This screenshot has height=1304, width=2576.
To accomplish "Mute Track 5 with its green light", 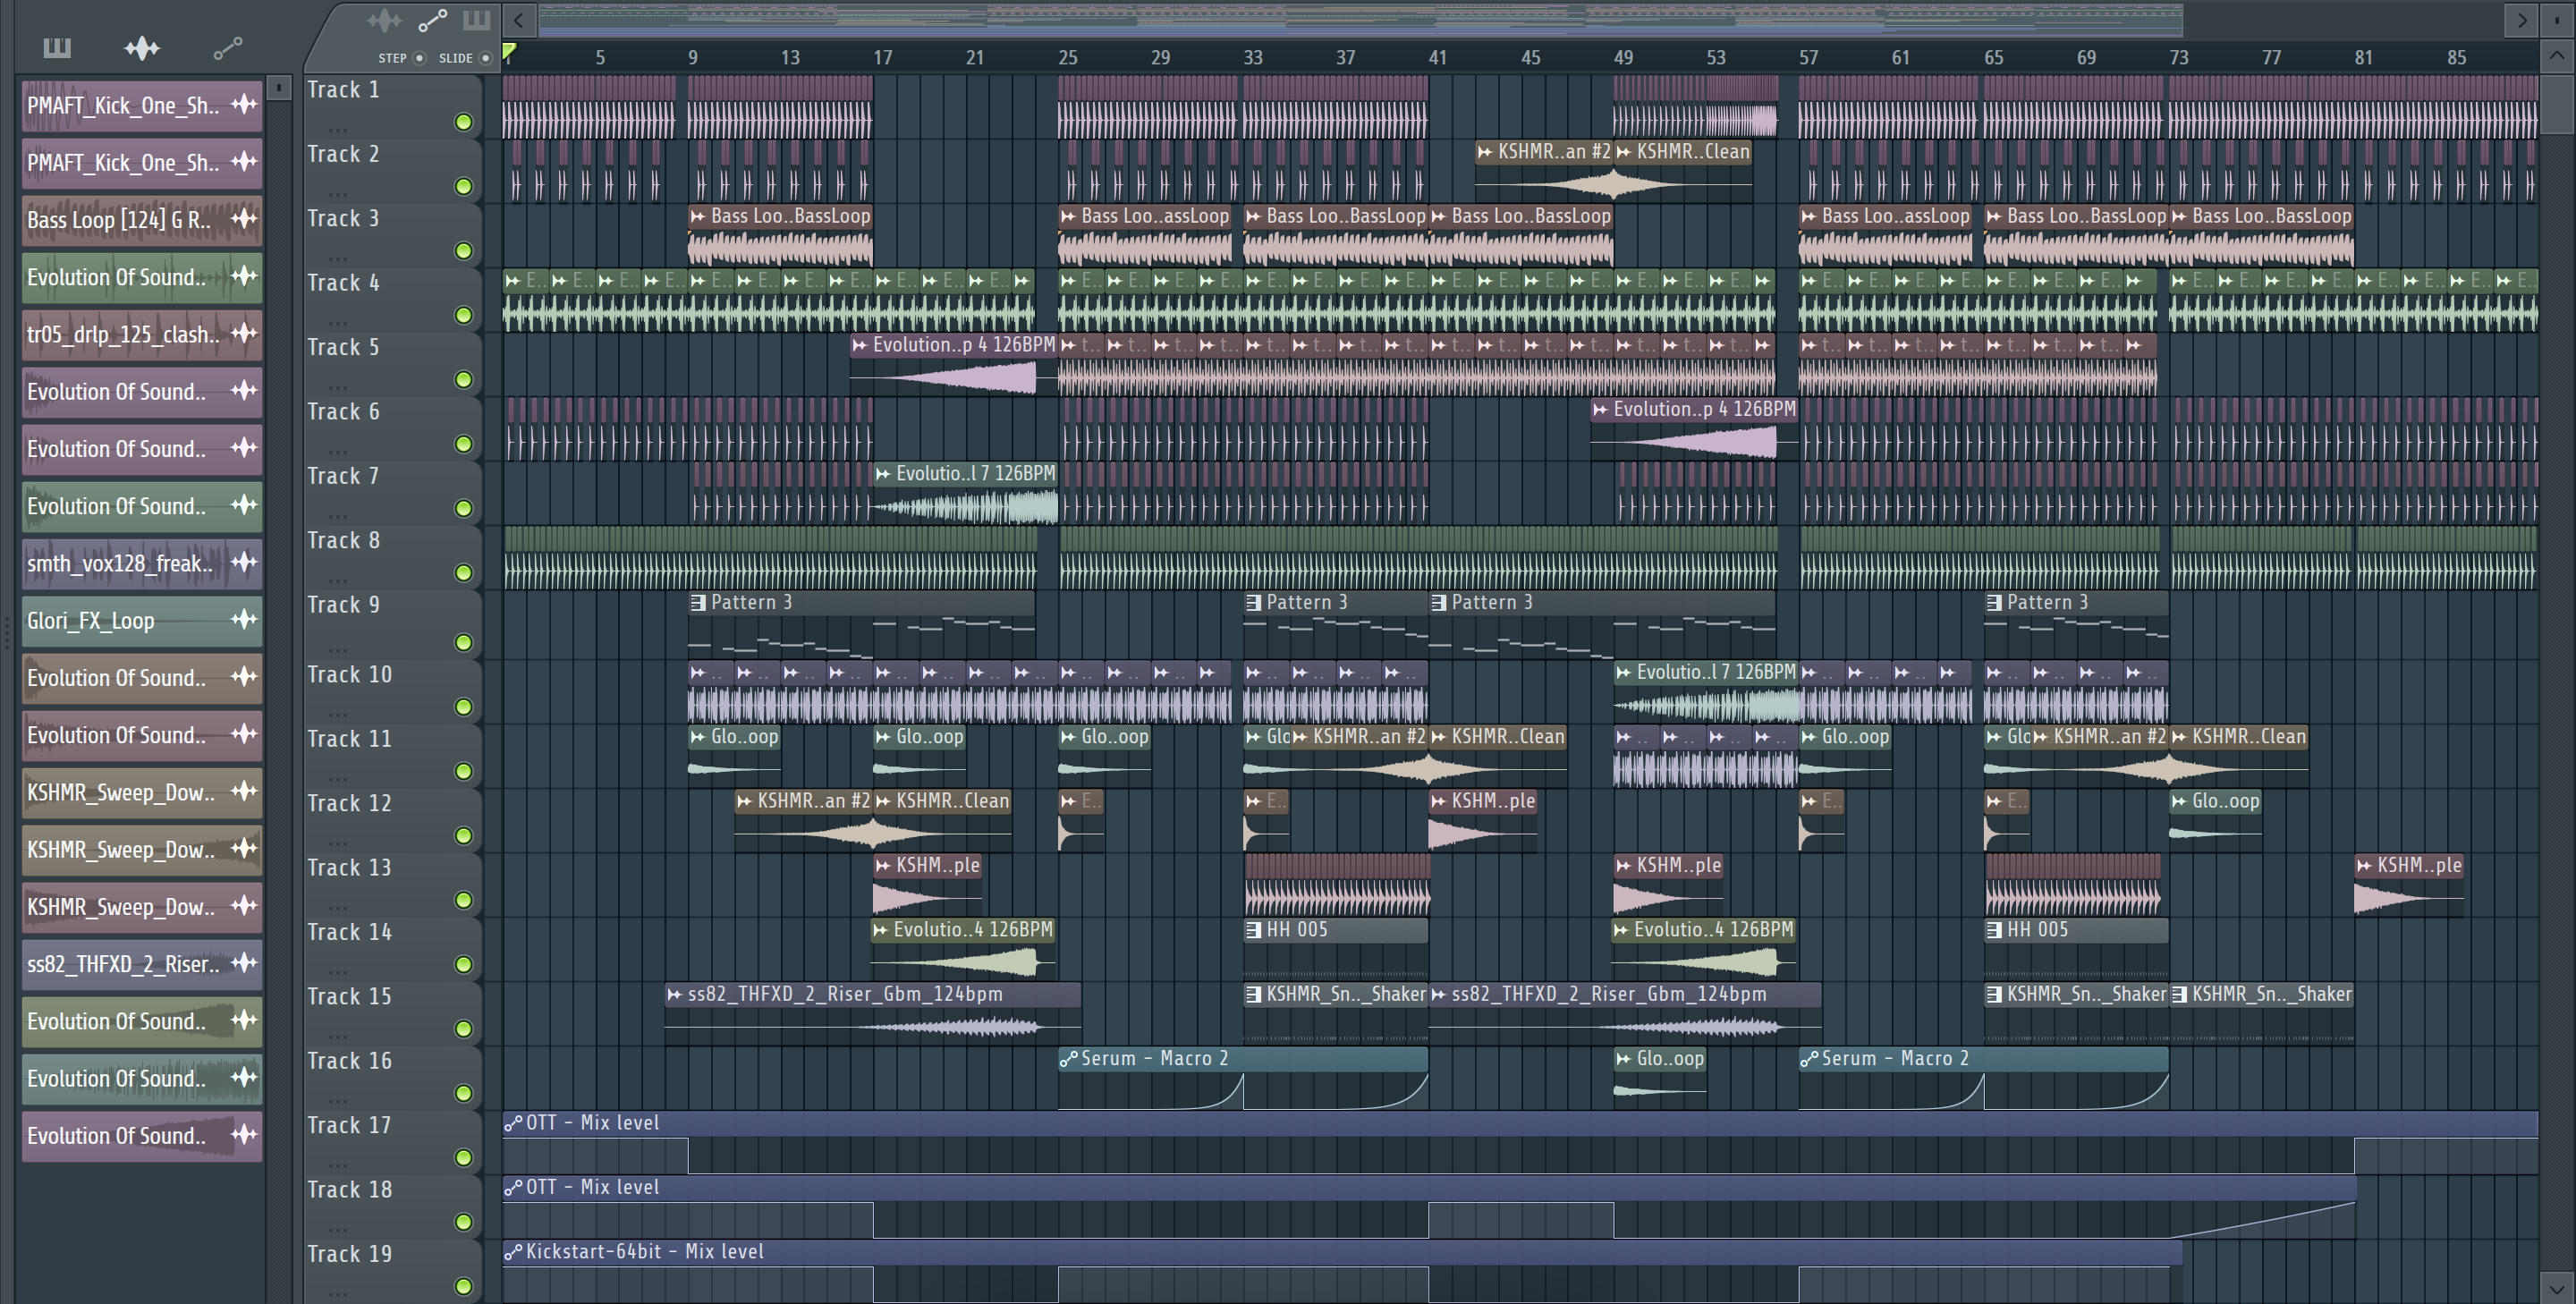I will [x=463, y=379].
